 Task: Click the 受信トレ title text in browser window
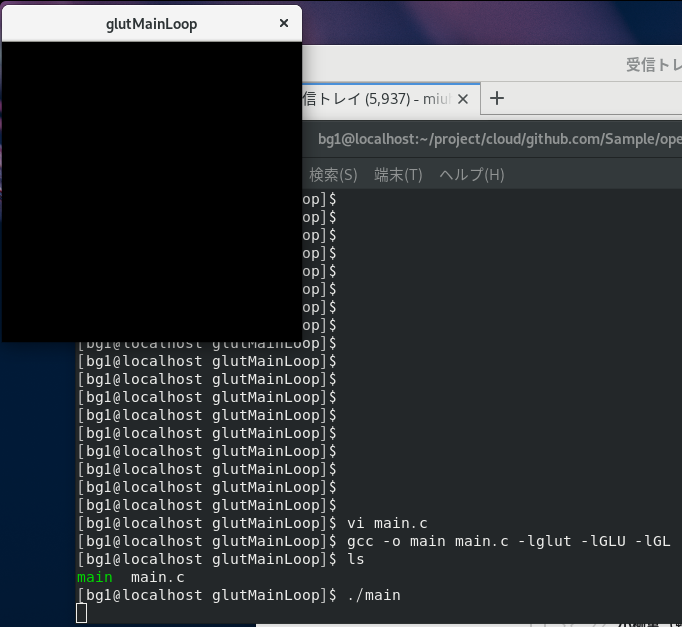pyautogui.click(x=654, y=65)
